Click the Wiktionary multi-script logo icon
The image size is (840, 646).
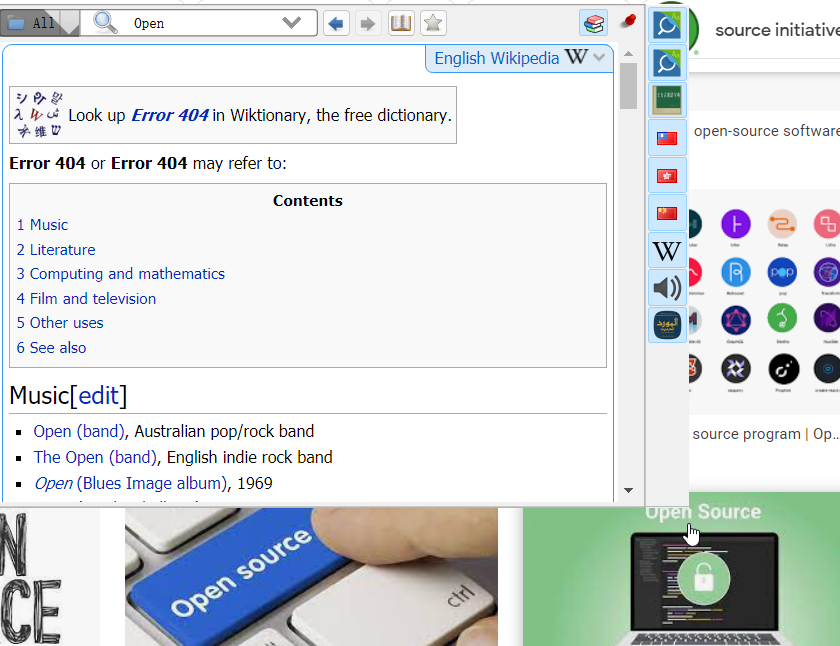pyautogui.click(x=38, y=115)
